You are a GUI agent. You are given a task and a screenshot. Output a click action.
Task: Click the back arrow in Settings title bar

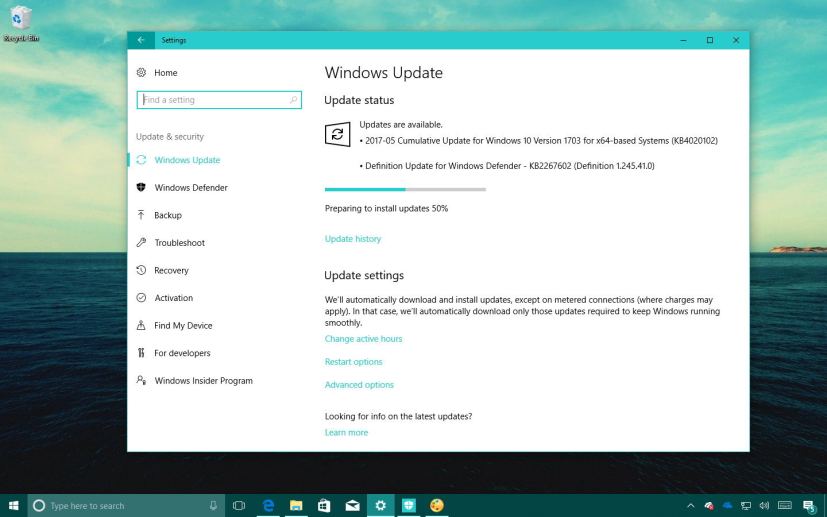pyautogui.click(x=141, y=40)
